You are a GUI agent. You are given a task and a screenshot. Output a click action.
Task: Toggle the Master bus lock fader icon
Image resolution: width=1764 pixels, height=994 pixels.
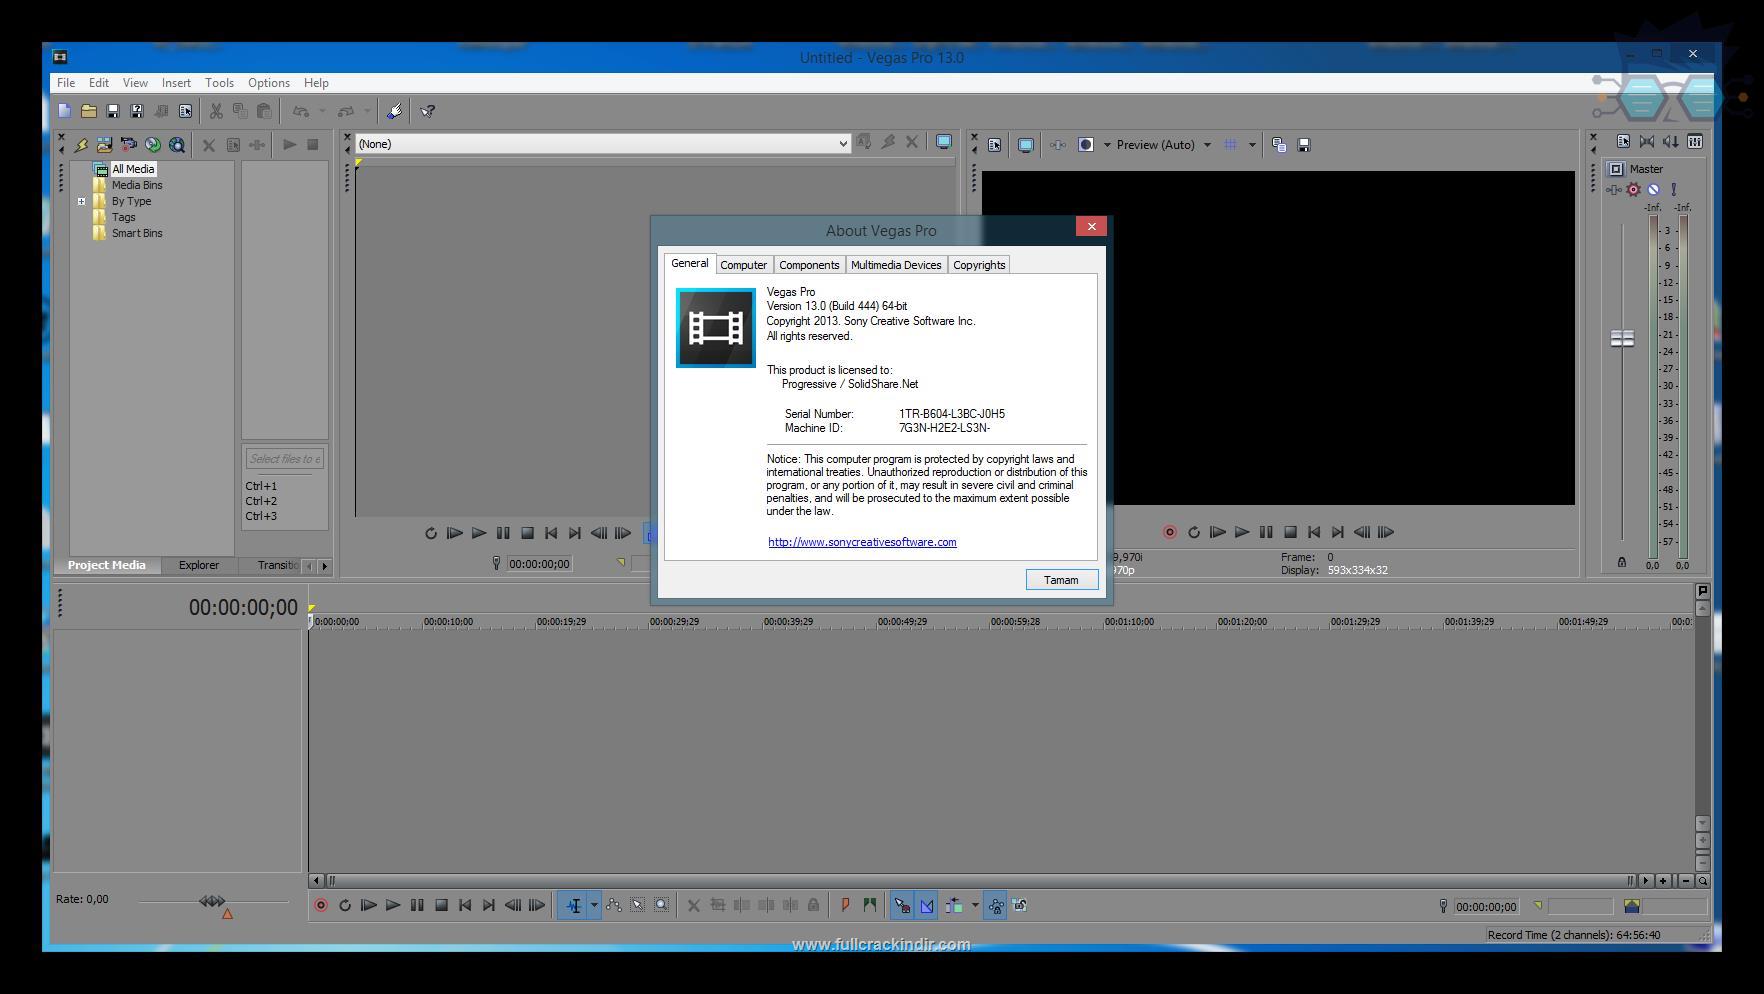pyautogui.click(x=1622, y=562)
